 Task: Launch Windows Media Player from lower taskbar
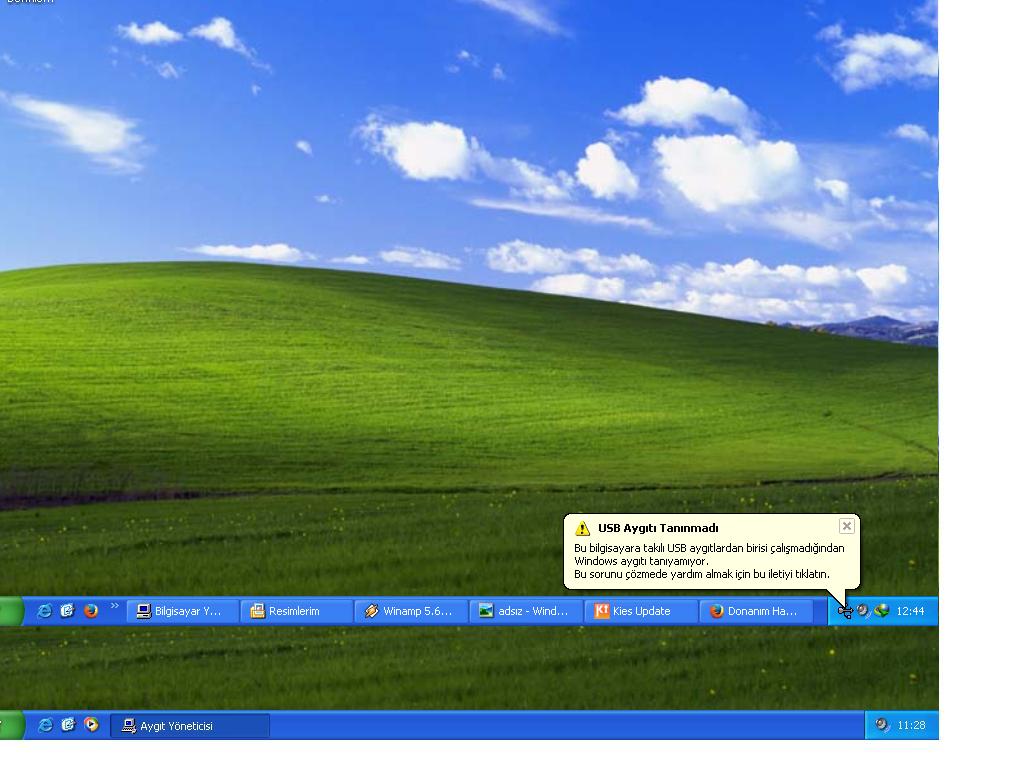point(91,725)
